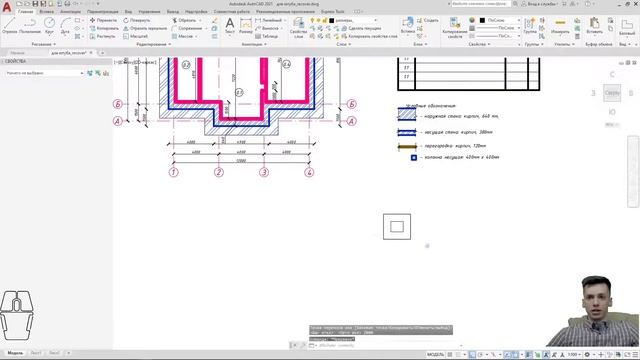Click the Вставка block insert icon
640x360 pixels.
pos(408,25)
